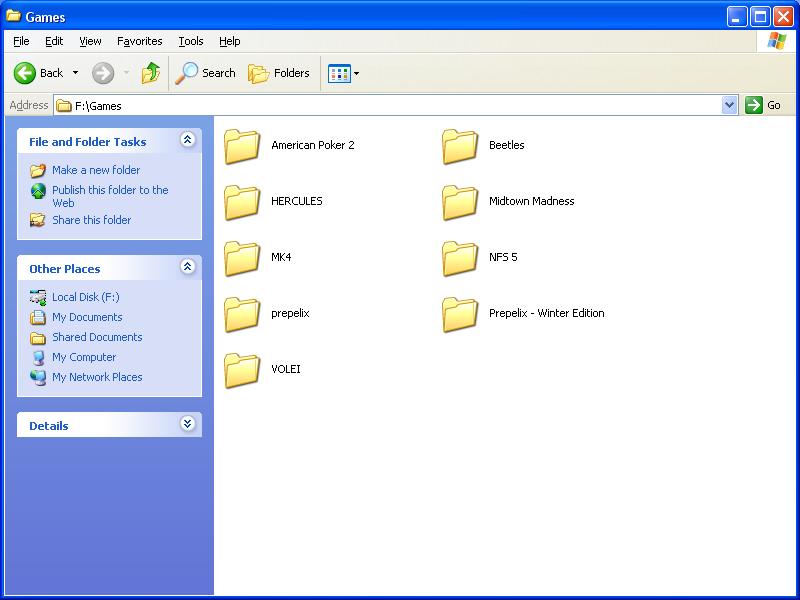Click the Local Disk drive icon
The width and height of the screenshot is (800, 600).
38,297
